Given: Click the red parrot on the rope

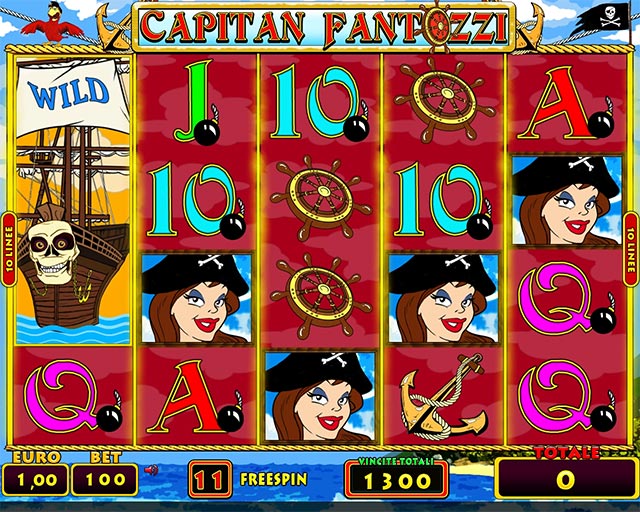Looking at the screenshot, I should tap(52, 22).
